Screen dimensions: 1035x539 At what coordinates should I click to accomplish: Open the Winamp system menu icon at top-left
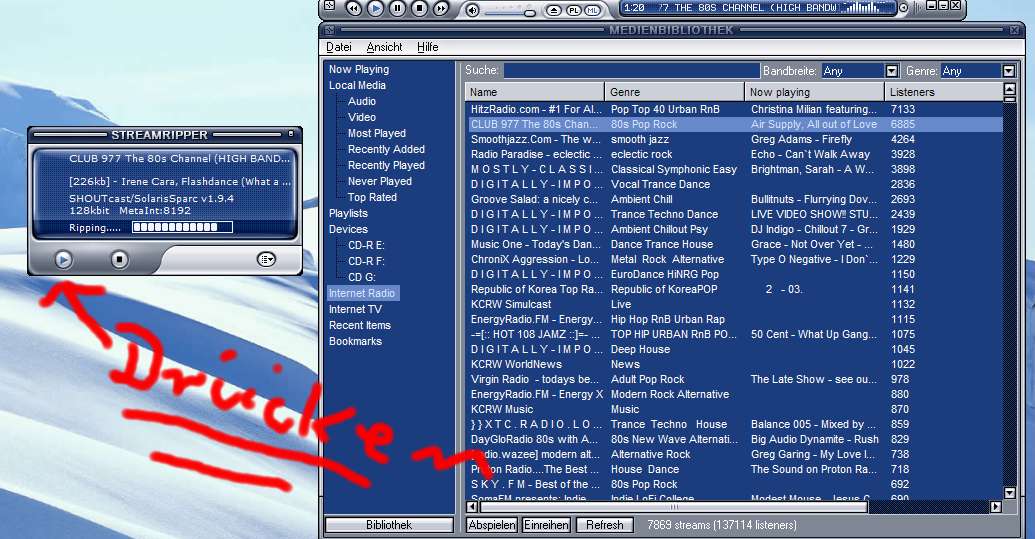330,6
